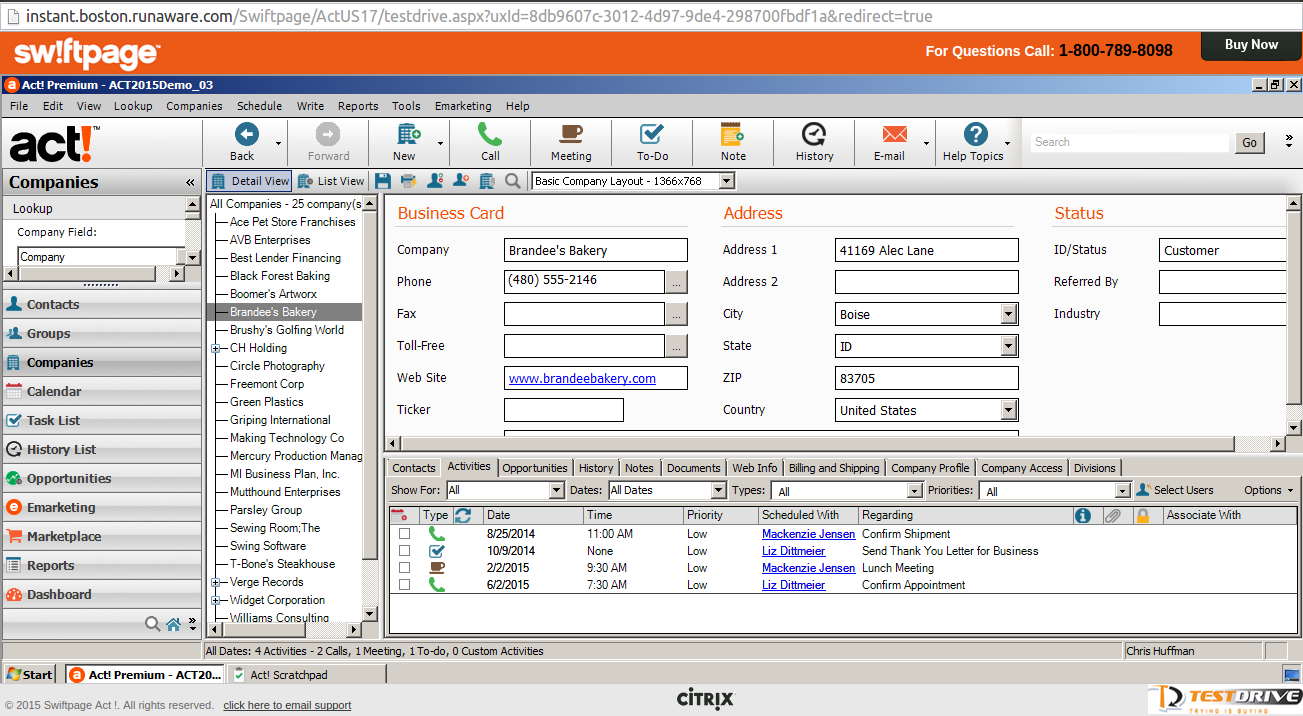The width and height of the screenshot is (1303, 716).
Task: Check the box for Send Thank You Letter
Action: [404, 551]
